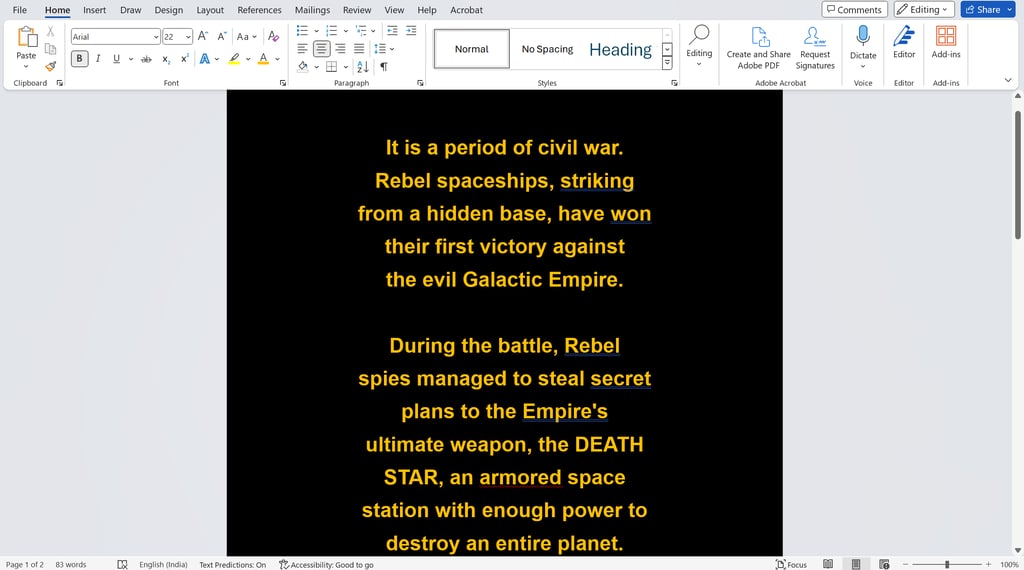Switch to the Design tab
The height and width of the screenshot is (570, 1024).
coord(168,10)
